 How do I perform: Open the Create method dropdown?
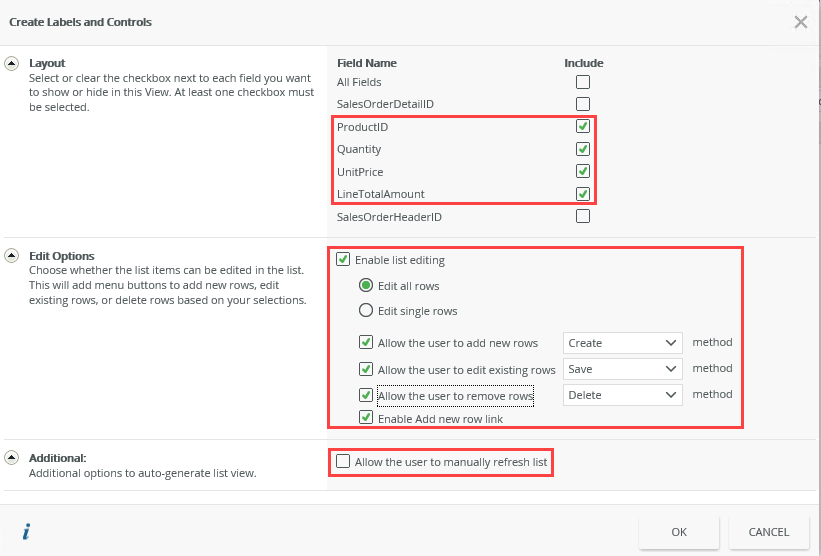[622, 343]
